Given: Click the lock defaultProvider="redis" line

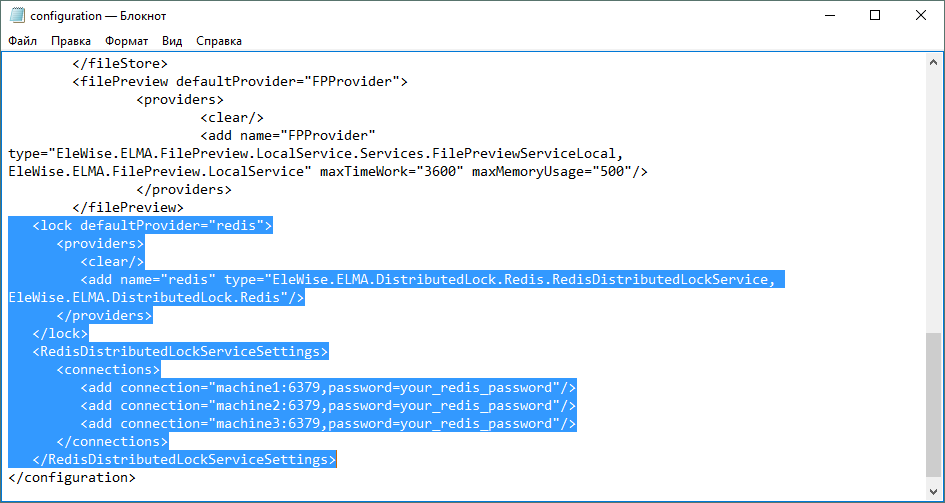Looking at the screenshot, I should [152, 226].
